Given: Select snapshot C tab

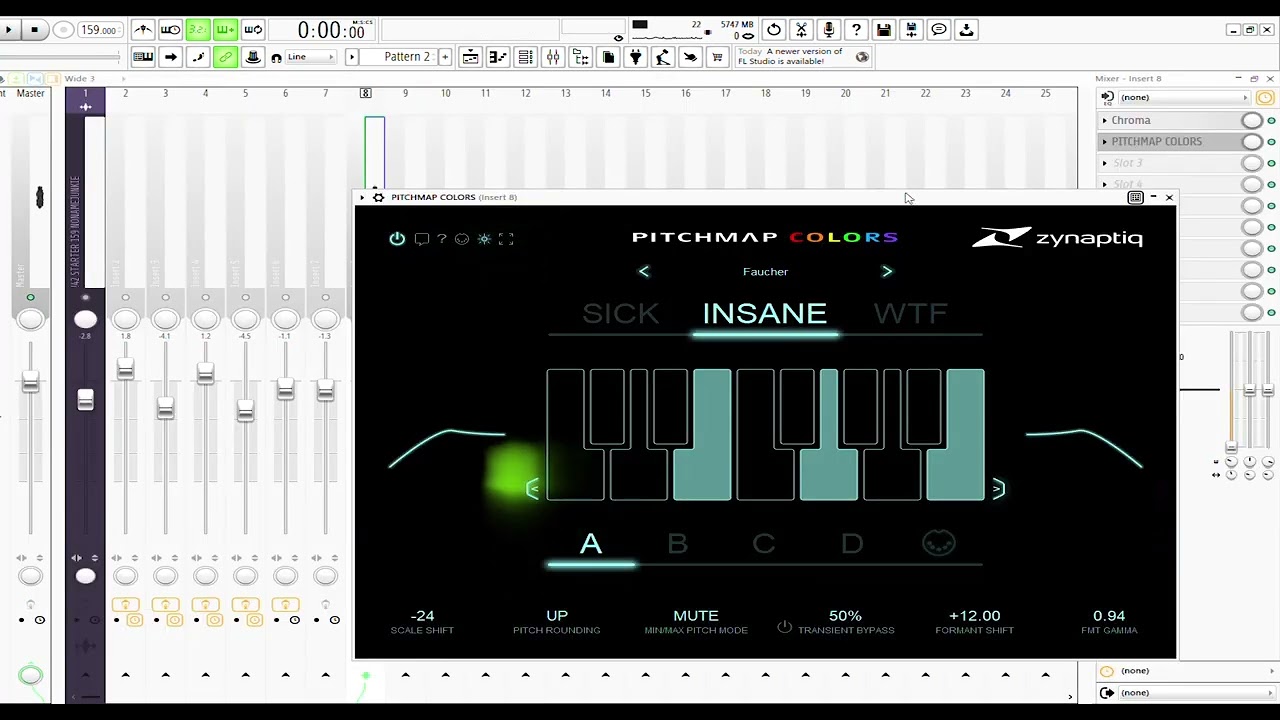Looking at the screenshot, I should click(x=764, y=544).
